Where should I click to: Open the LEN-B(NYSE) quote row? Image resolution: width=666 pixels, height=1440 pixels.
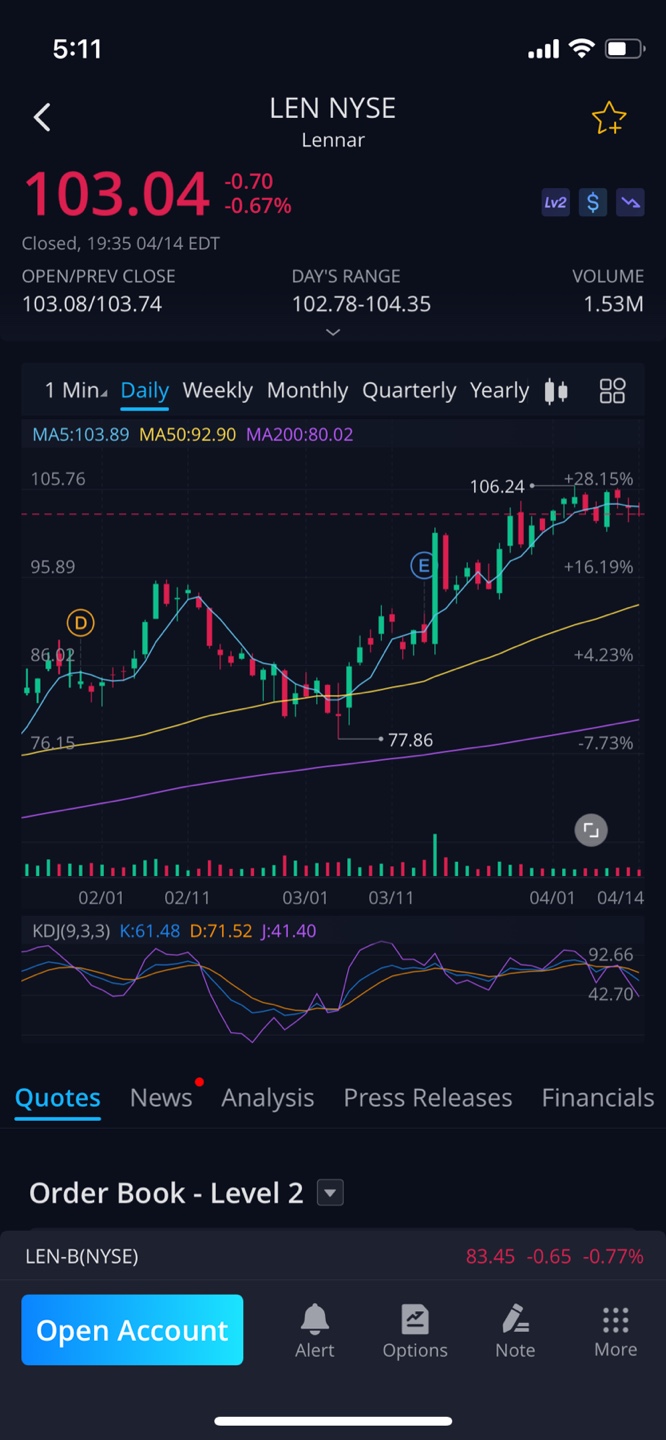(x=333, y=1256)
